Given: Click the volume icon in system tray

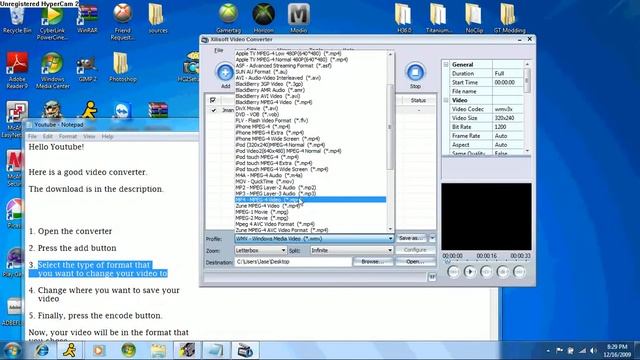Looking at the screenshot, I should point(593,351).
